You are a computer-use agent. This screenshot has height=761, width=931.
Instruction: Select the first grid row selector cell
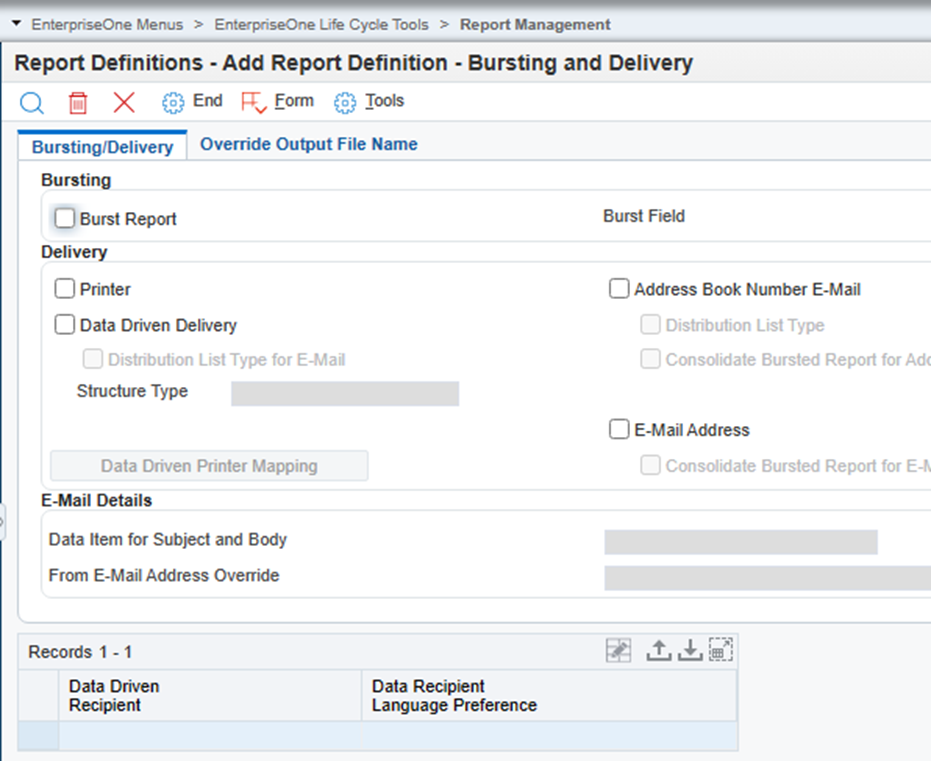[39, 736]
